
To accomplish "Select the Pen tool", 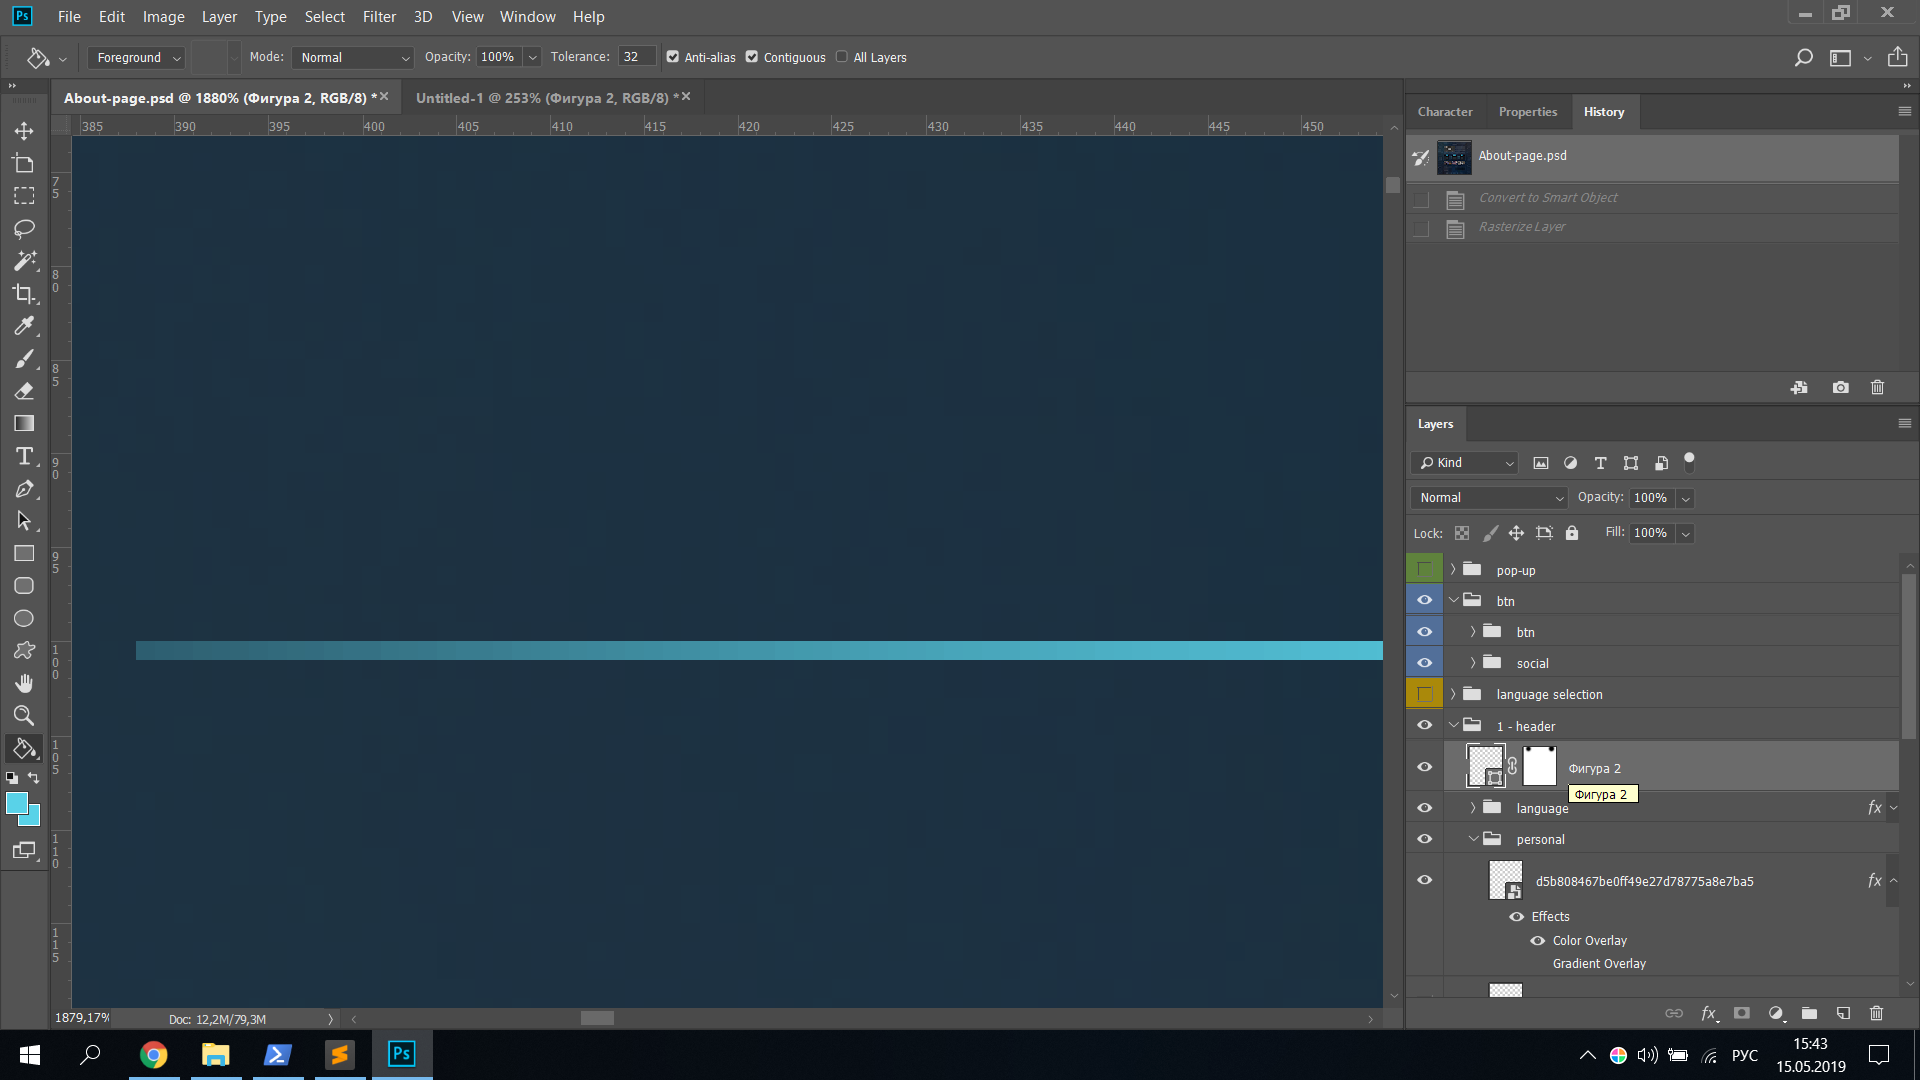I will 24,488.
